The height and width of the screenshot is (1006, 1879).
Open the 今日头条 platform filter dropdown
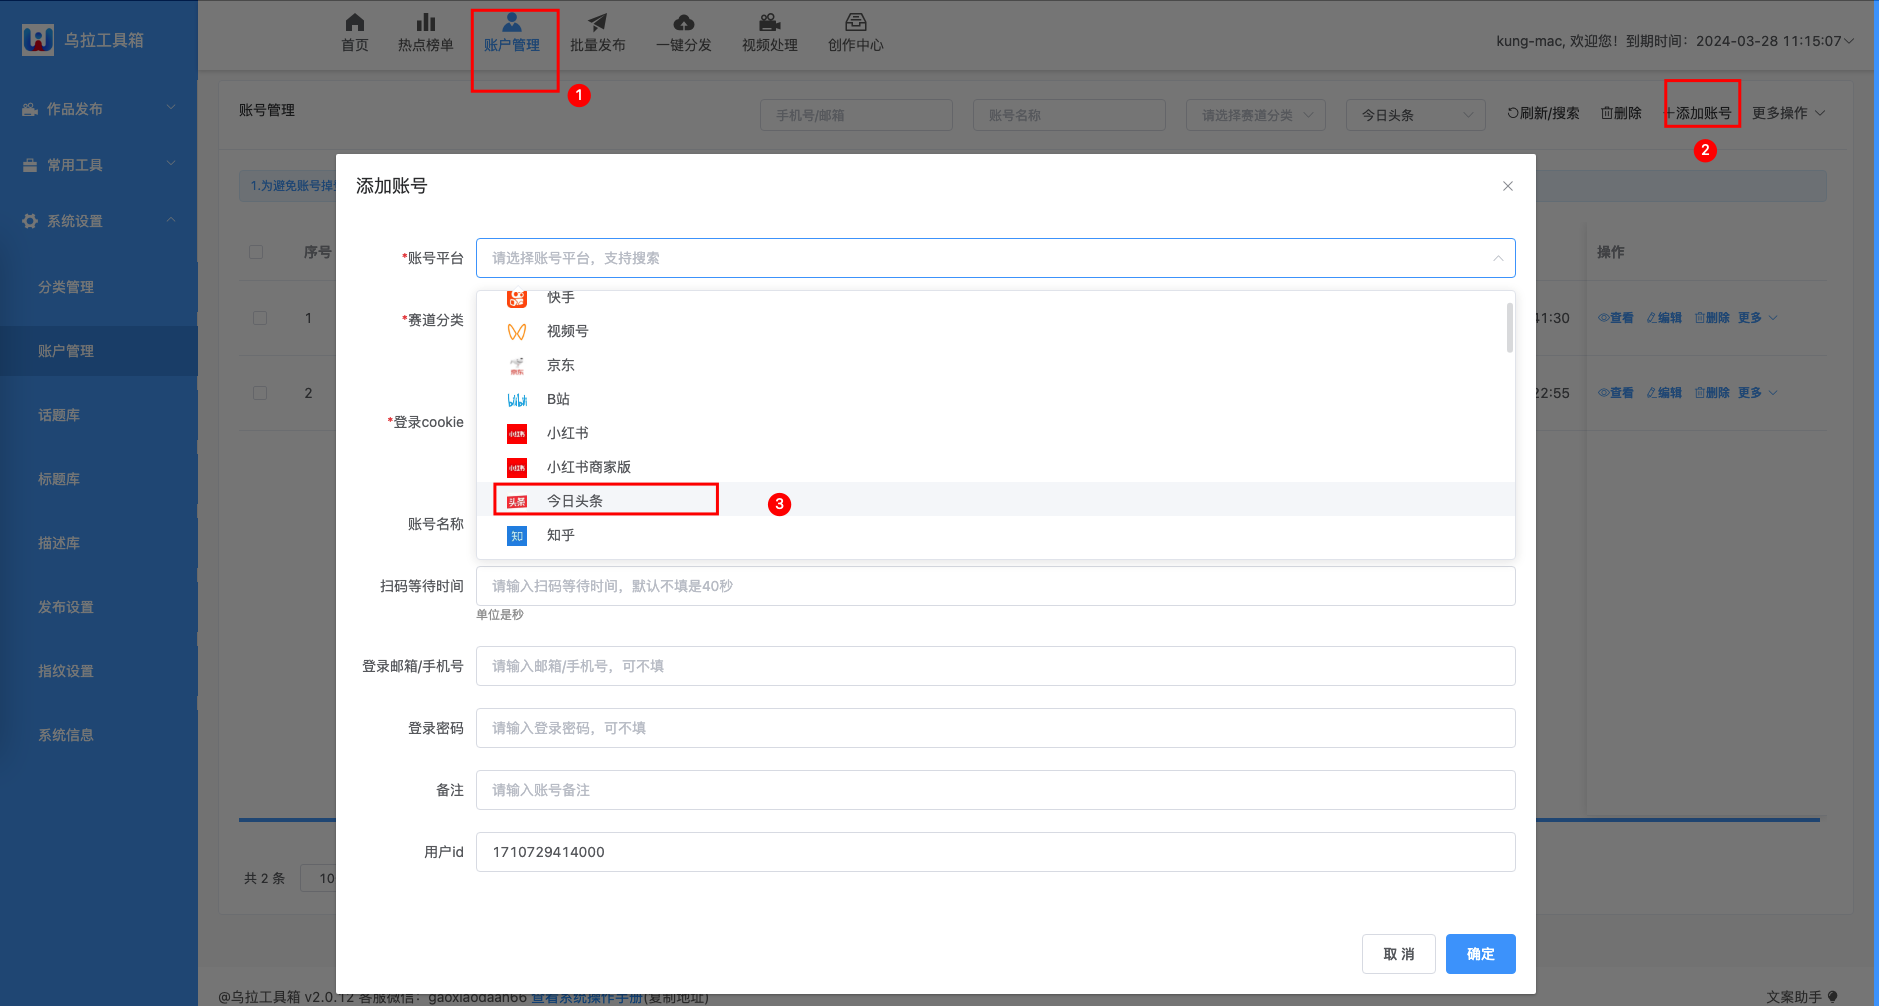[1416, 115]
